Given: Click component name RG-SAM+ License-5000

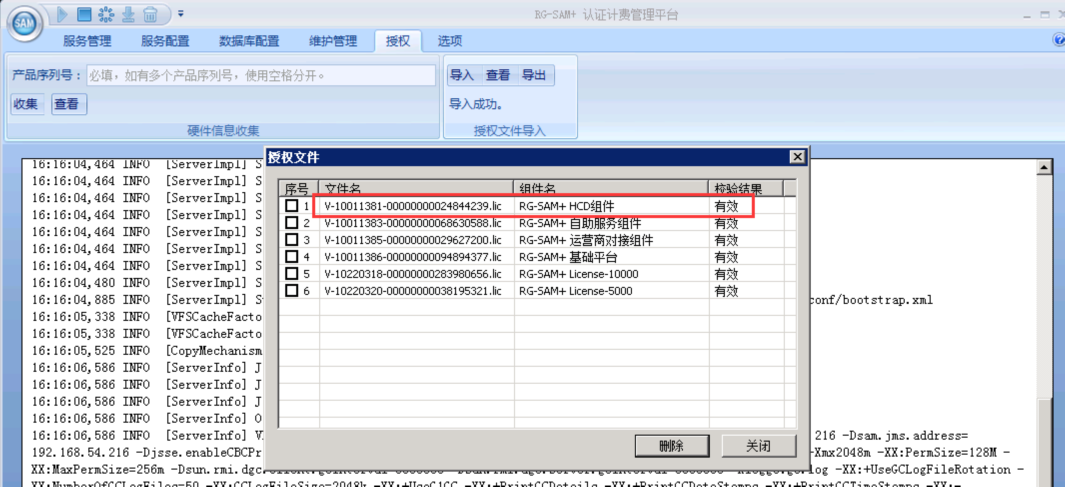Looking at the screenshot, I should tap(575, 291).
